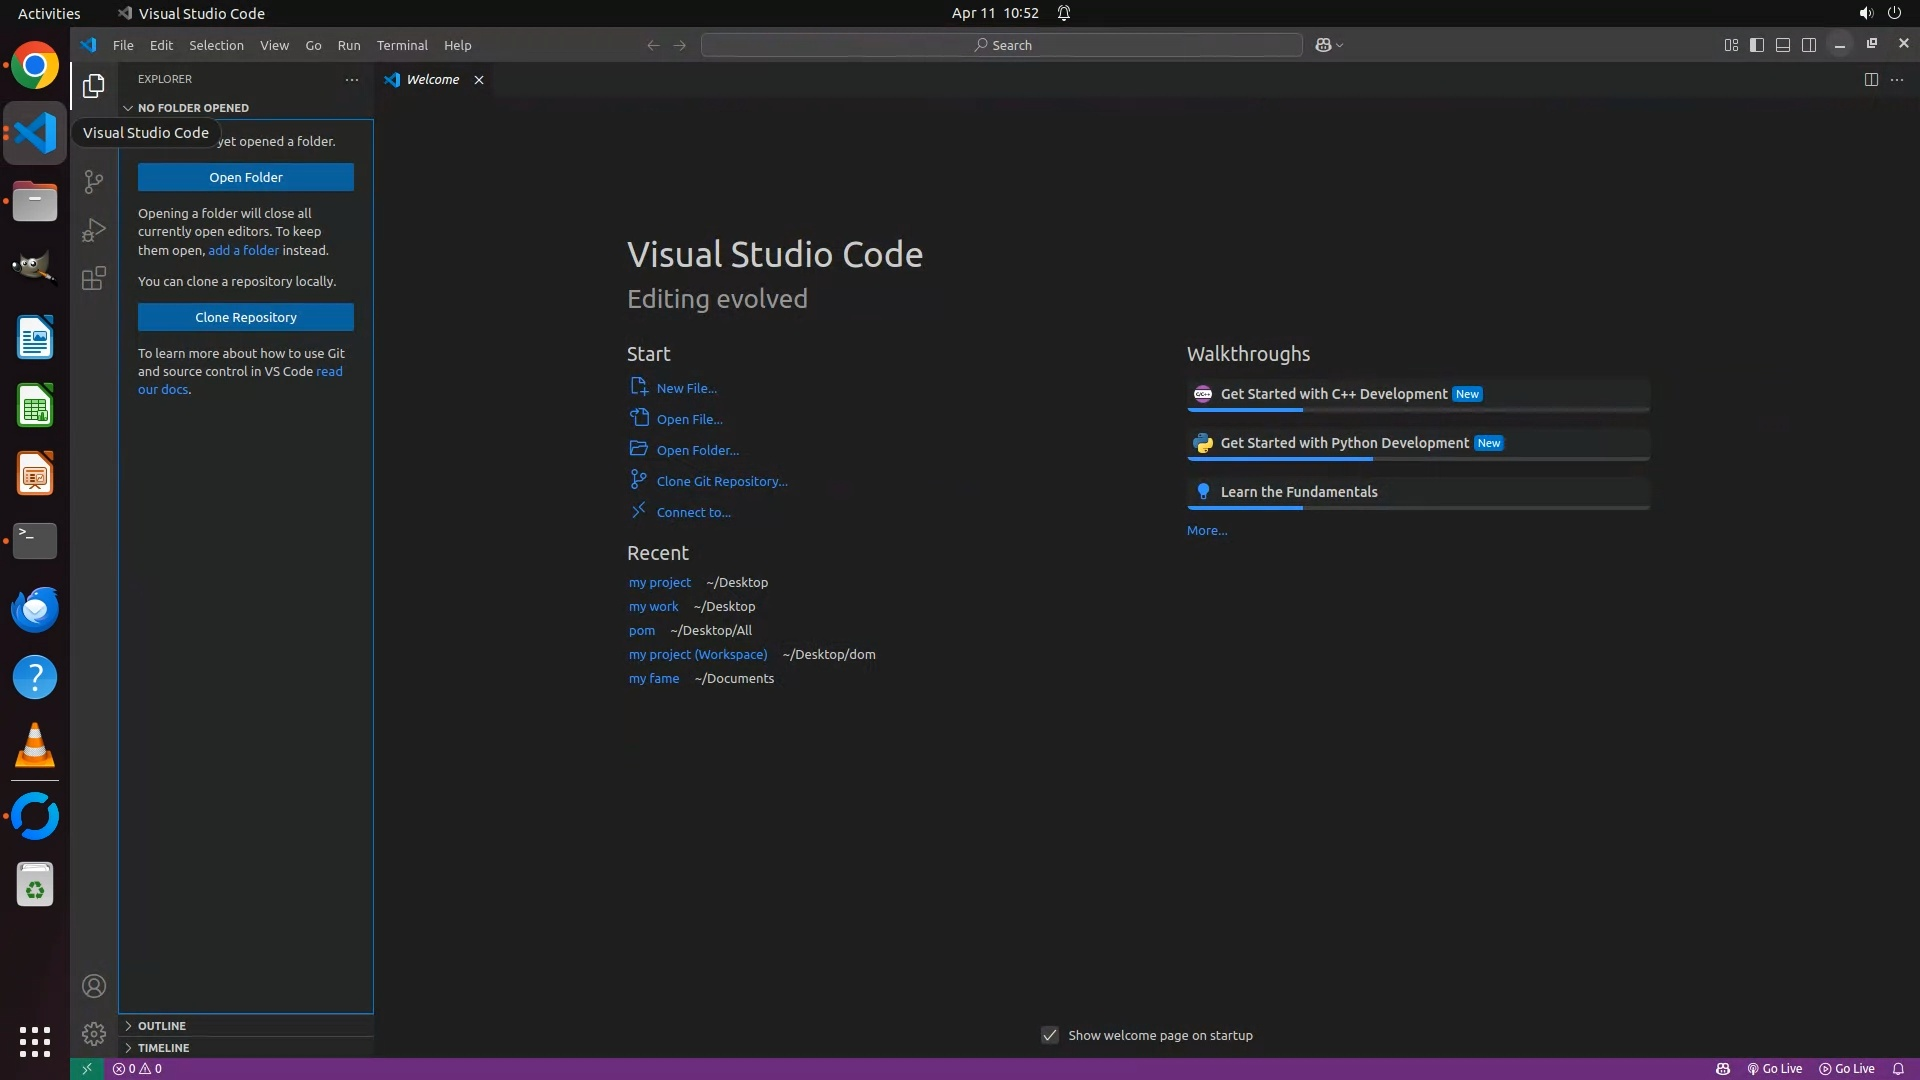
Task: Click the Clone Repository button
Action: (245, 317)
